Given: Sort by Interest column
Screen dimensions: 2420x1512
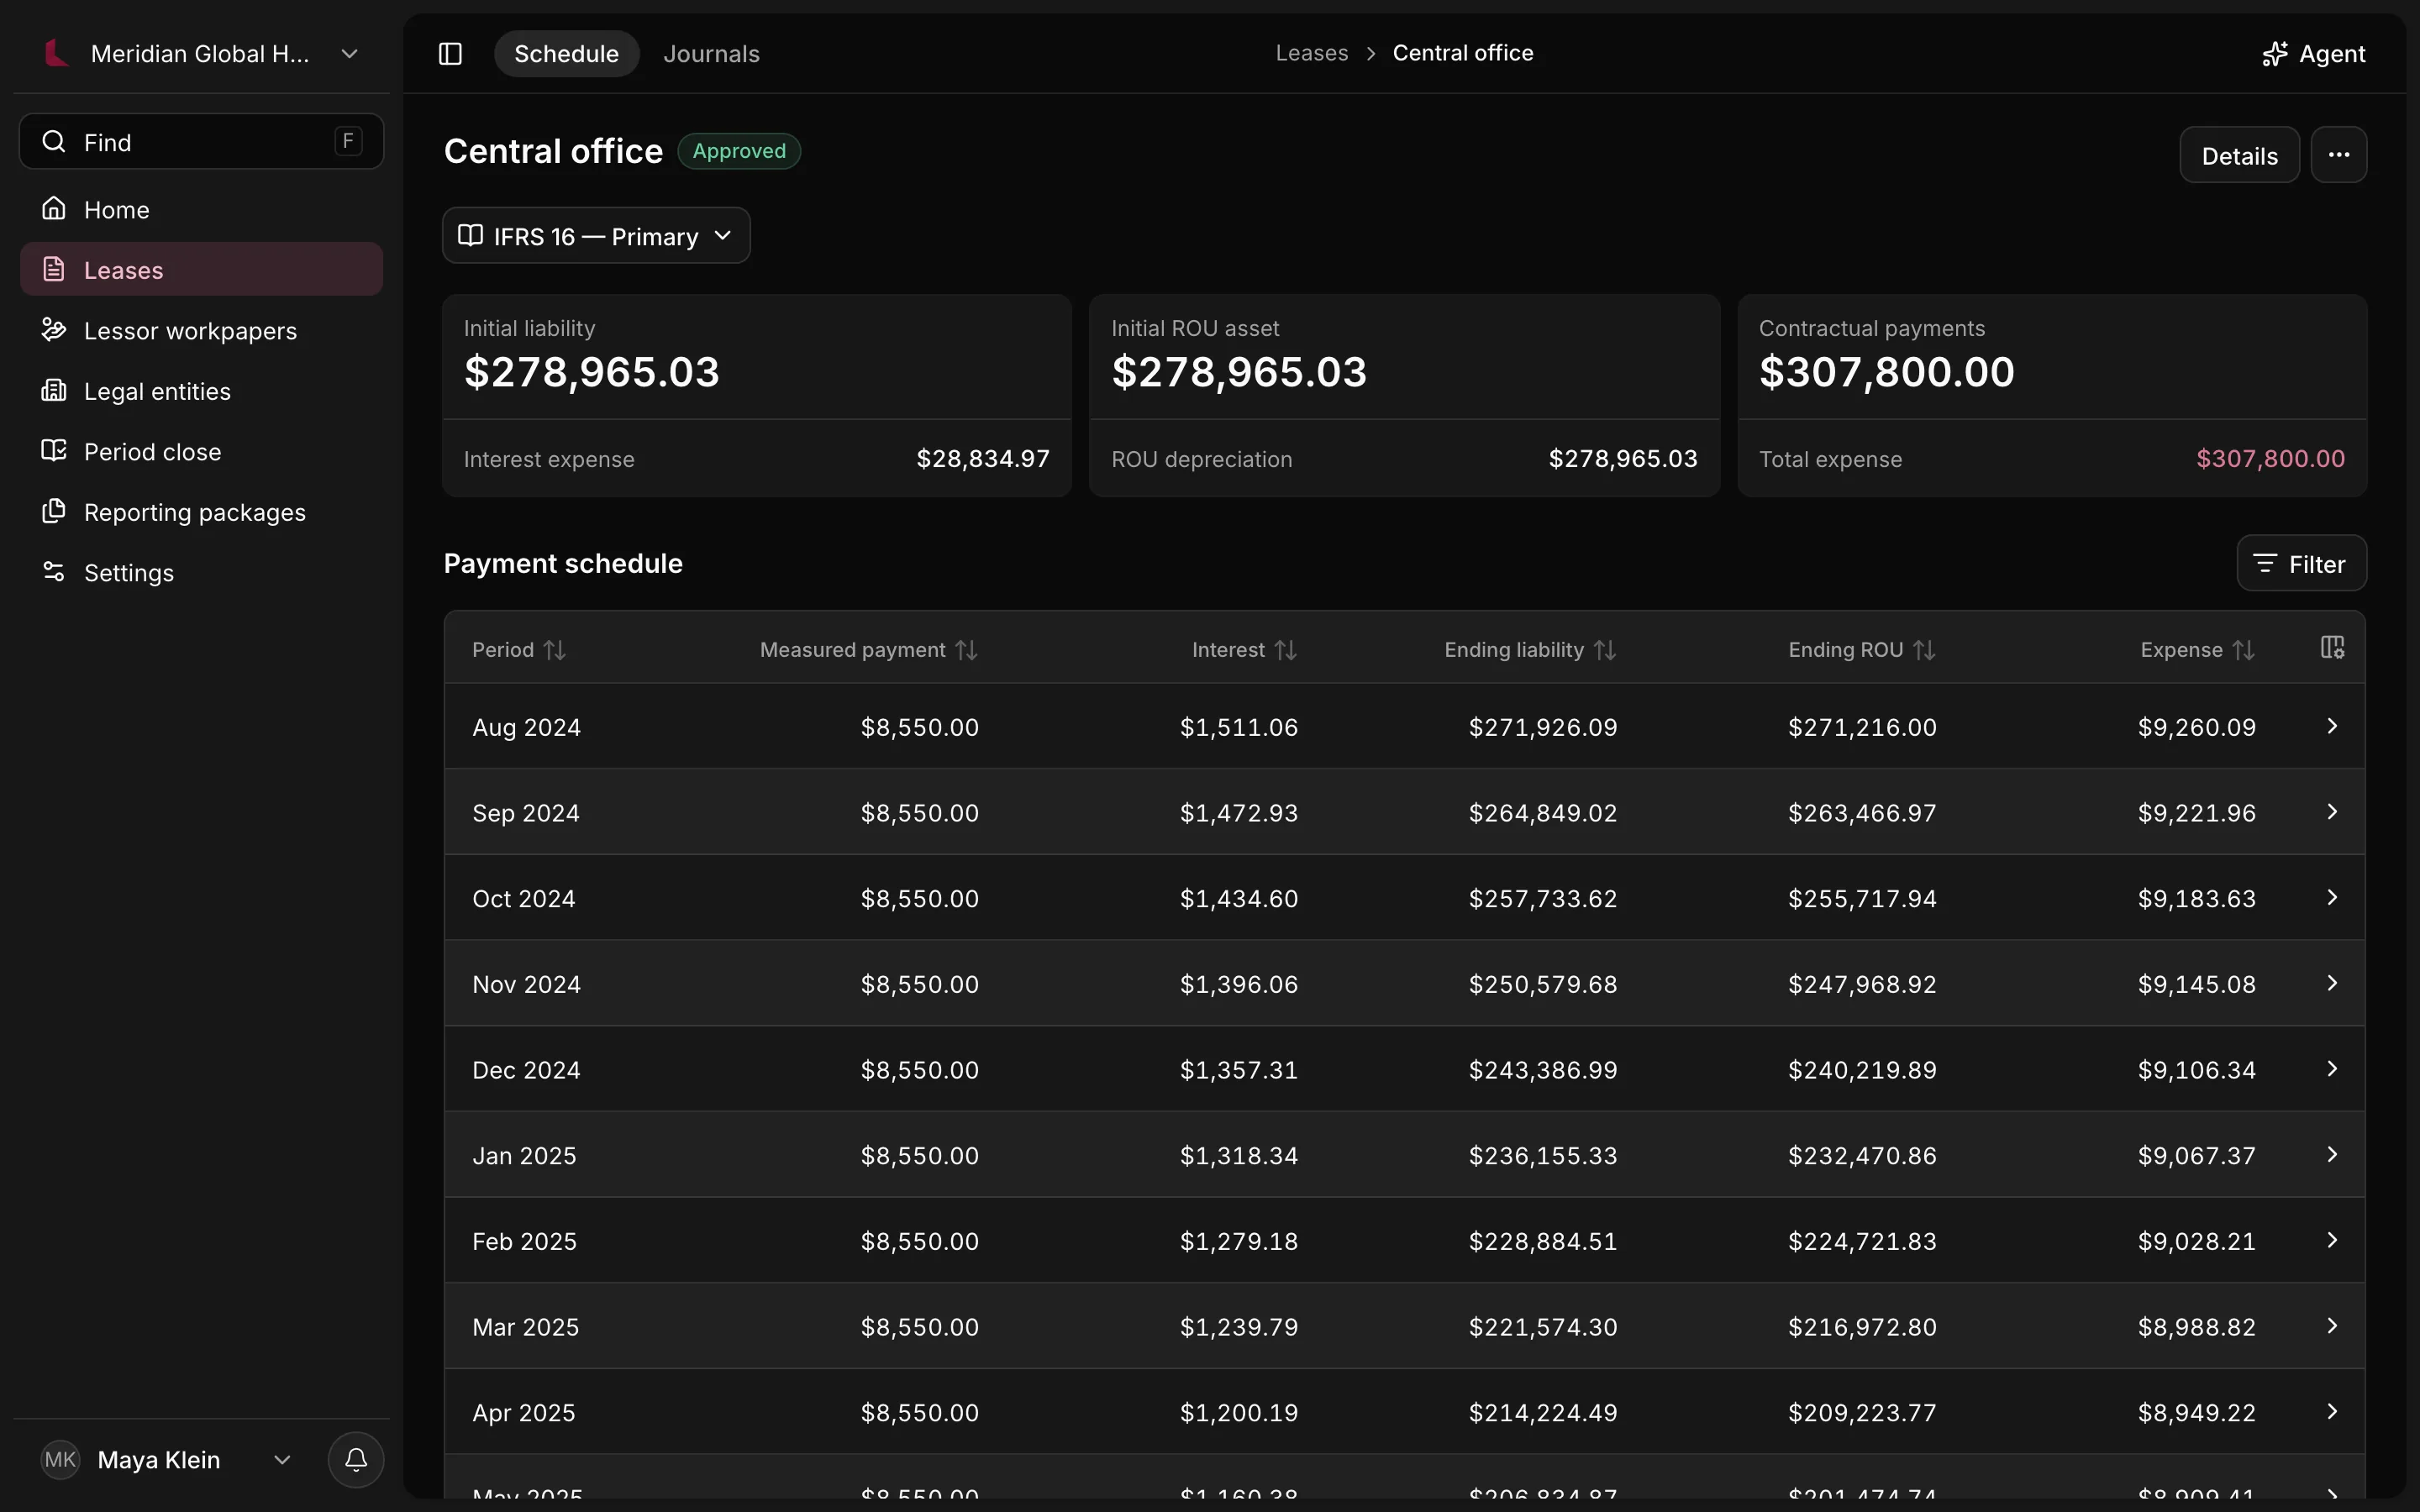Looking at the screenshot, I should (1244, 650).
